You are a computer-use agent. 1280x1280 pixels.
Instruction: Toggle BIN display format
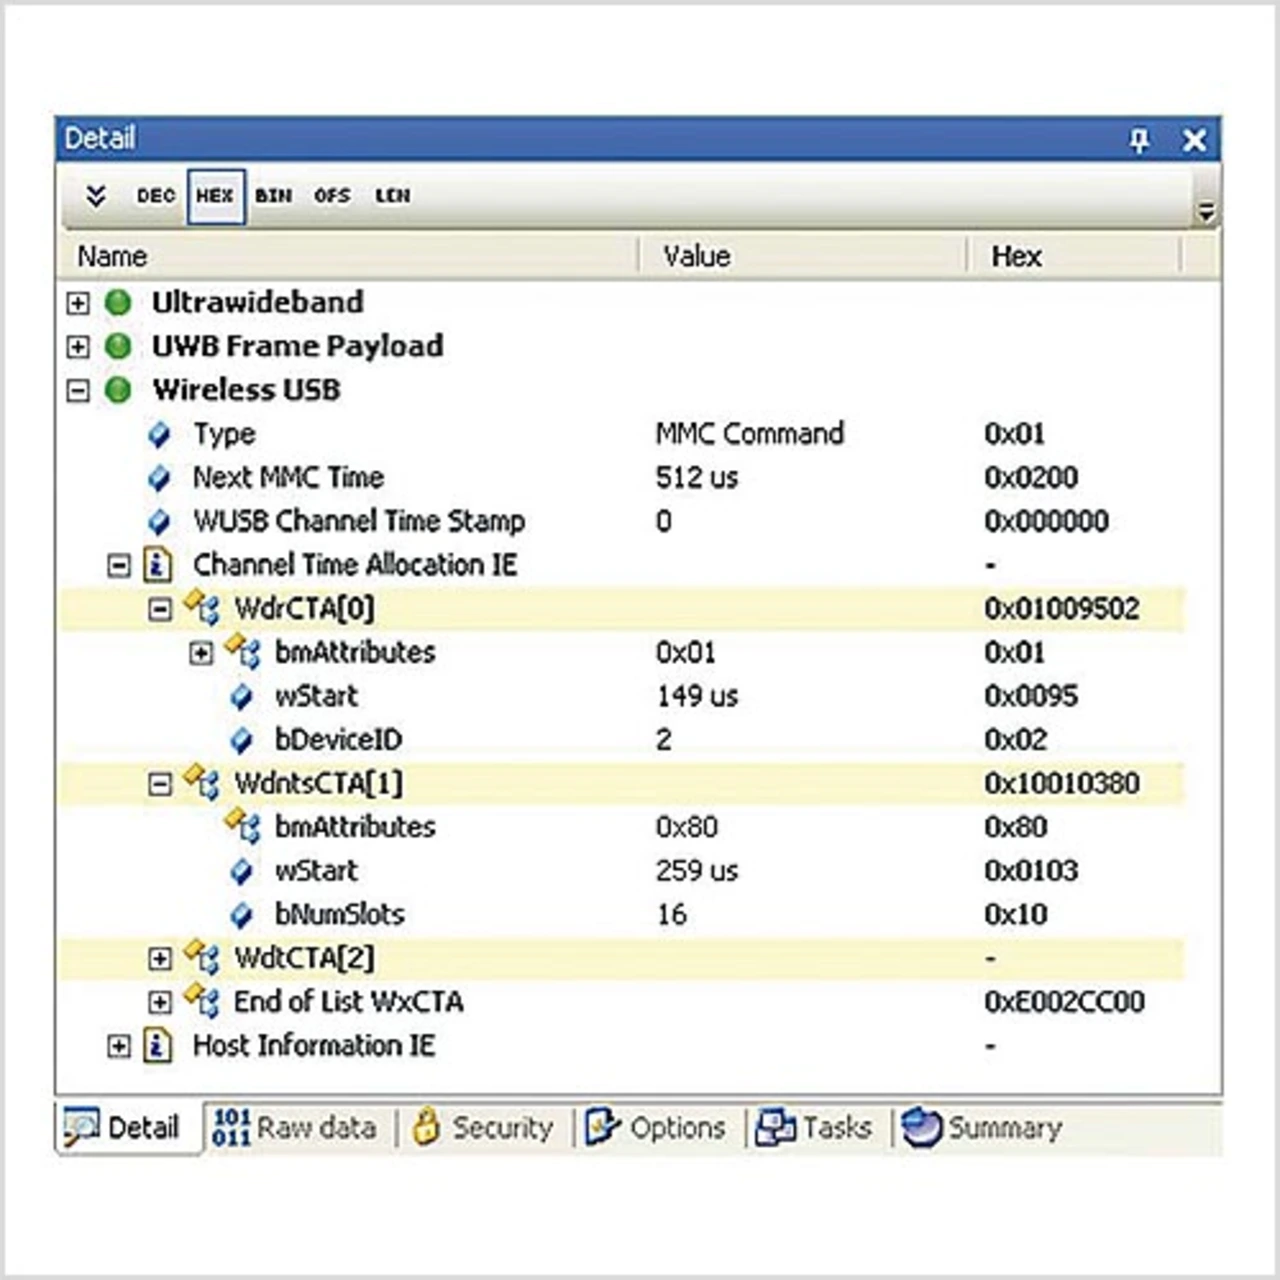(x=273, y=196)
